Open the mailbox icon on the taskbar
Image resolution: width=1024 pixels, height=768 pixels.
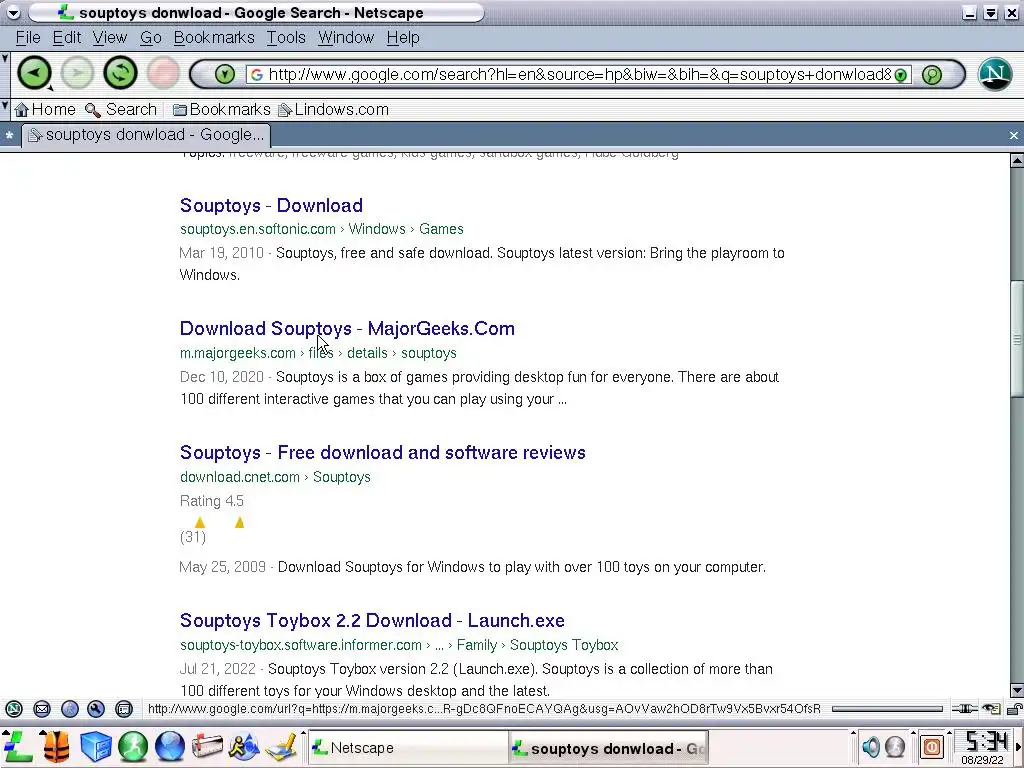click(x=207, y=746)
